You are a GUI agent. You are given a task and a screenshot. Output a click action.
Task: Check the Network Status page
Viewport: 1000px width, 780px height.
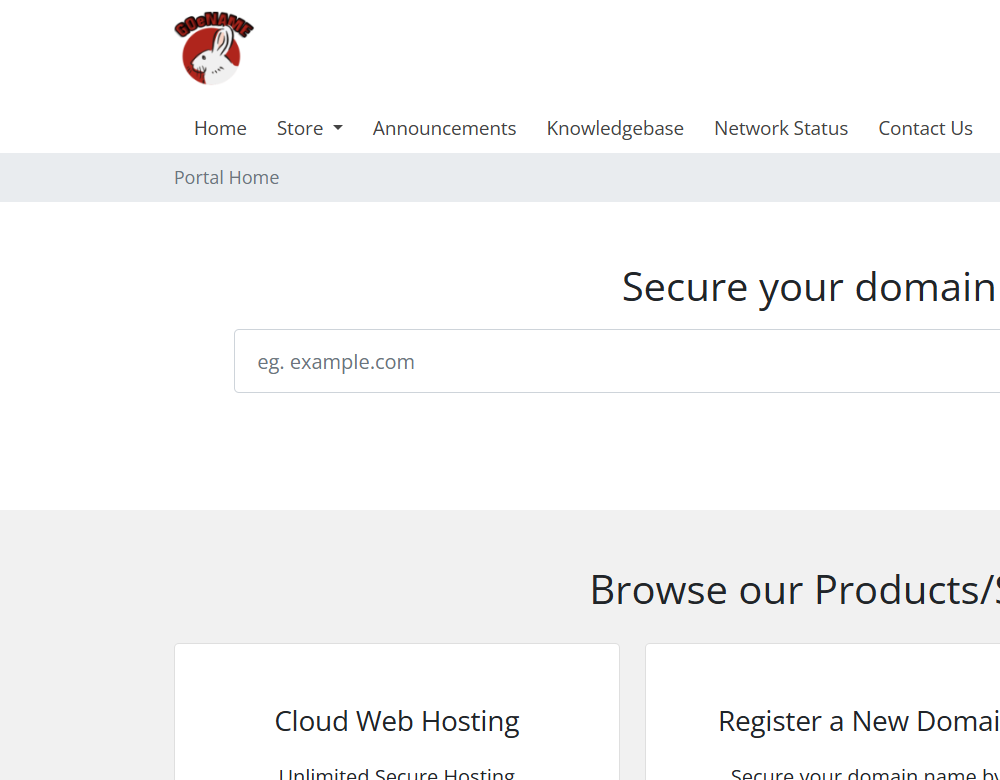781,128
